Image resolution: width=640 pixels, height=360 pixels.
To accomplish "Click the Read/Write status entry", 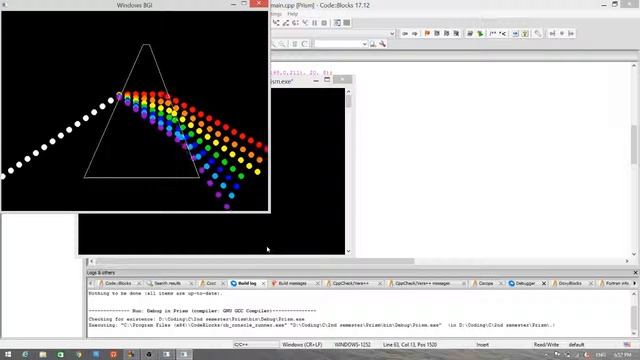I will click(x=546, y=345).
